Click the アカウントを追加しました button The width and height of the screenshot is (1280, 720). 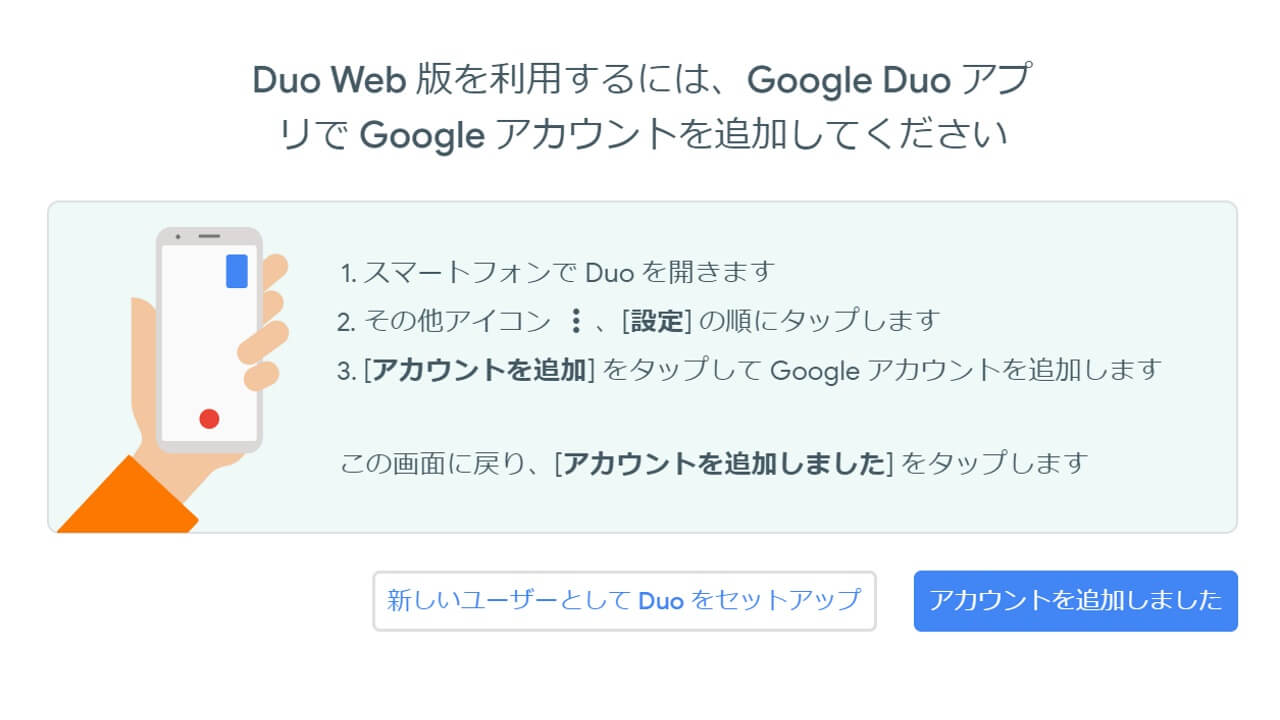point(1075,601)
